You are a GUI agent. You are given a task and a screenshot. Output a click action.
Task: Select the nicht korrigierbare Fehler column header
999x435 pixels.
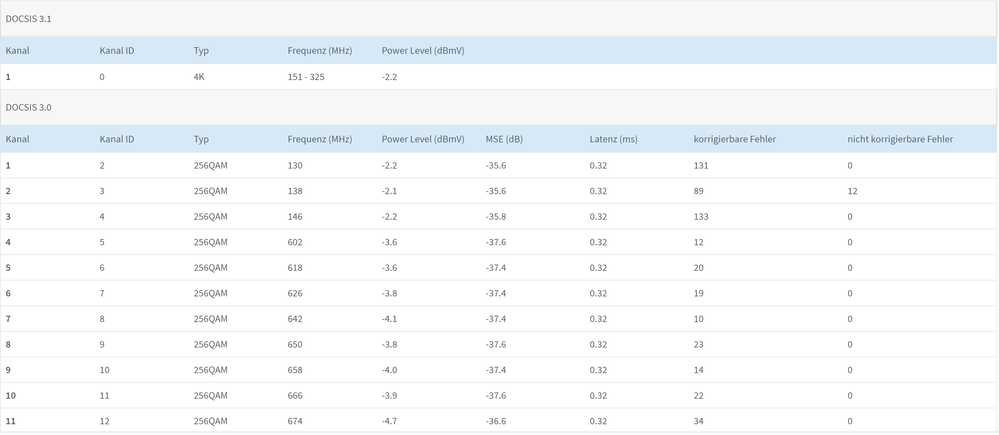[900, 139]
